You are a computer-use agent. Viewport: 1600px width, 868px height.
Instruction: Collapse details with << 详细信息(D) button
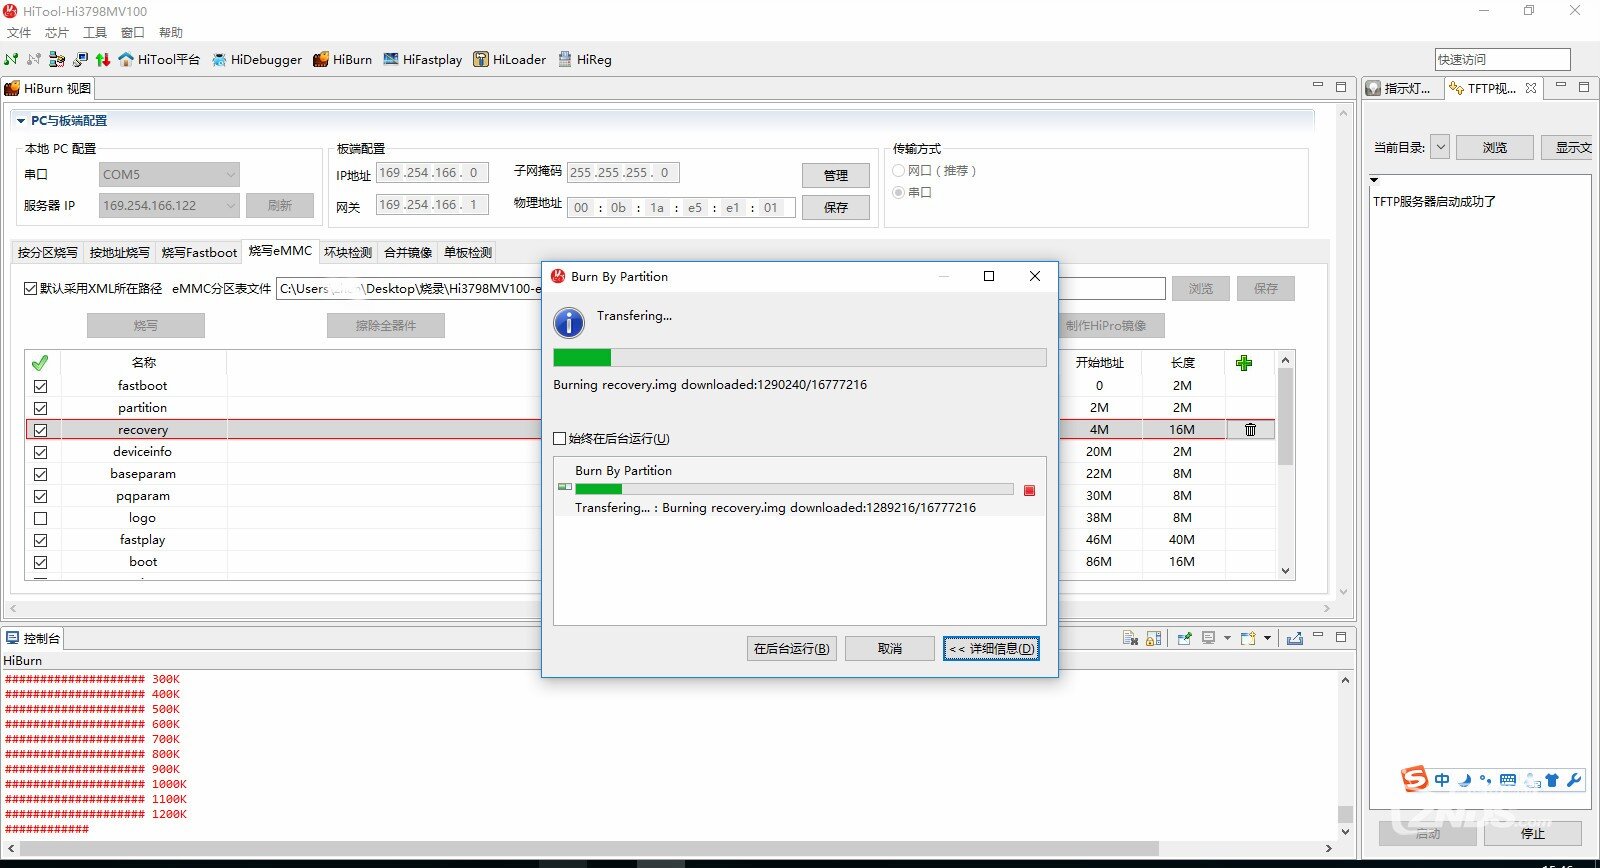click(991, 648)
